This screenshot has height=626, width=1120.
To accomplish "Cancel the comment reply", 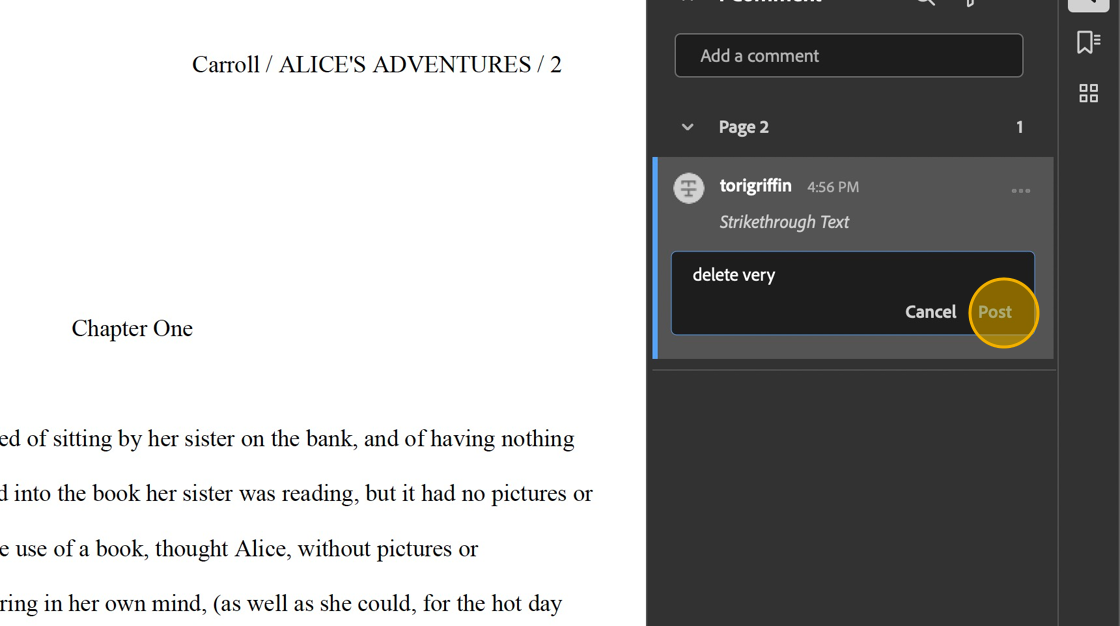I will [x=930, y=312].
